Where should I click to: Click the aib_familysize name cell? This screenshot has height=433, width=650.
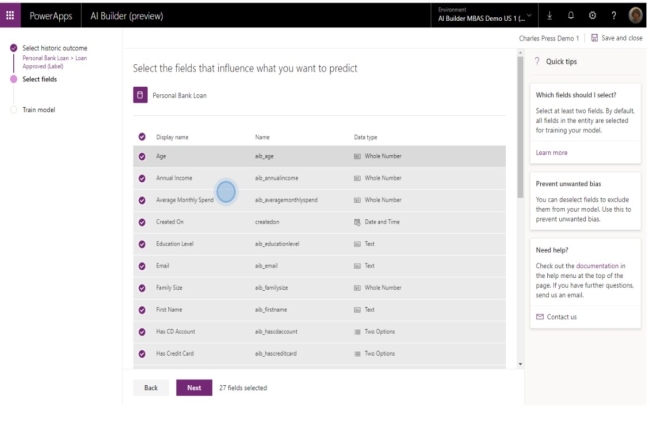(x=271, y=288)
